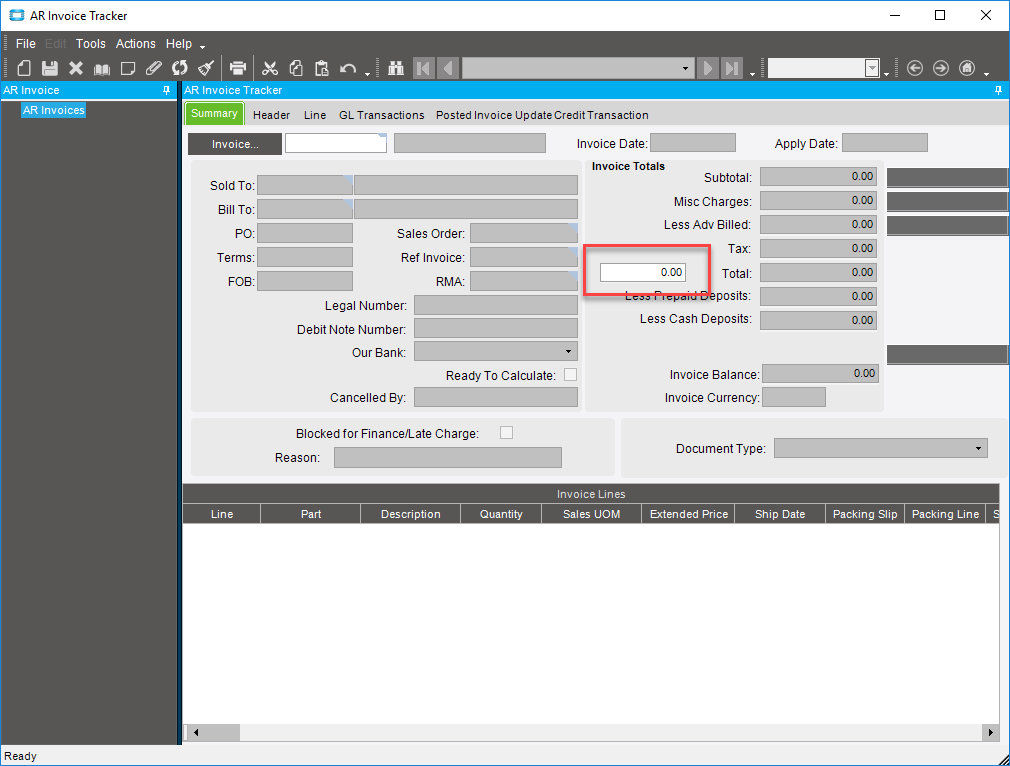
Task: Click the Print icon in toolbar
Action: [238, 68]
